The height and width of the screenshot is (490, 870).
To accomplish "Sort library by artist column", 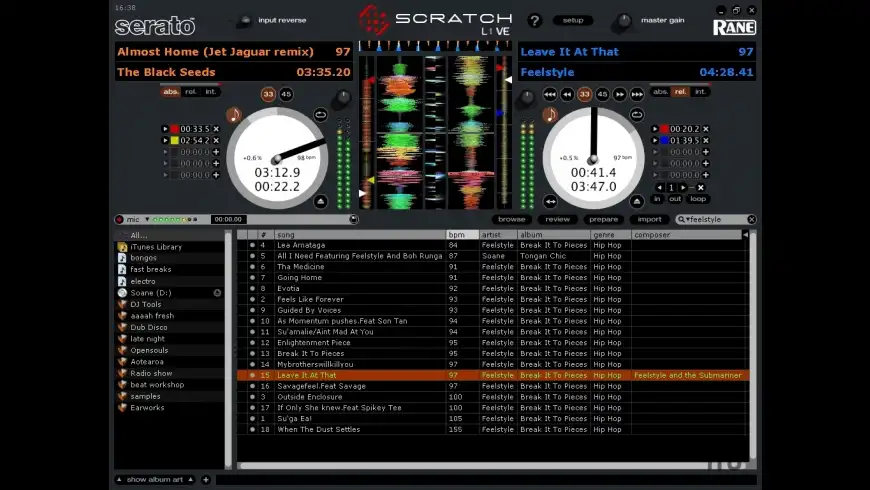I will tap(498, 235).
